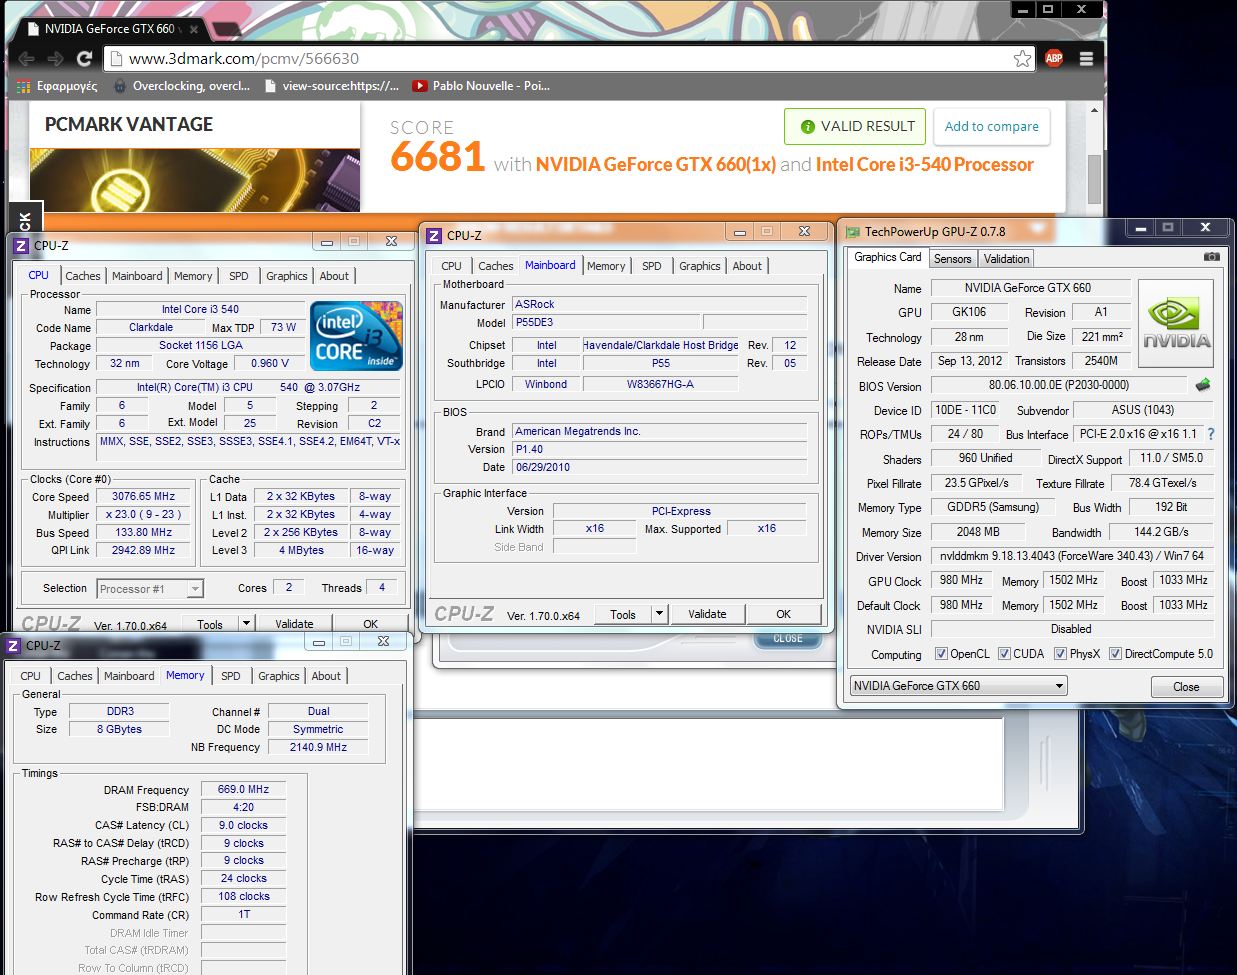Click the Intel Core i3 logo badge
The image size is (1237, 975).
coord(356,335)
